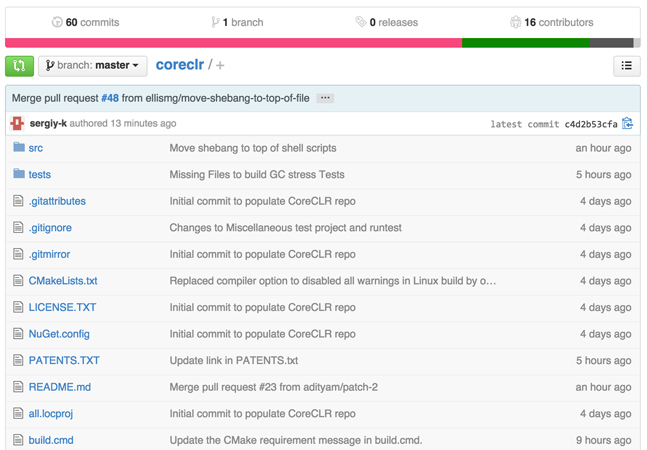Open sergiy-k author profile link
647x450 pixels.
click(x=48, y=123)
